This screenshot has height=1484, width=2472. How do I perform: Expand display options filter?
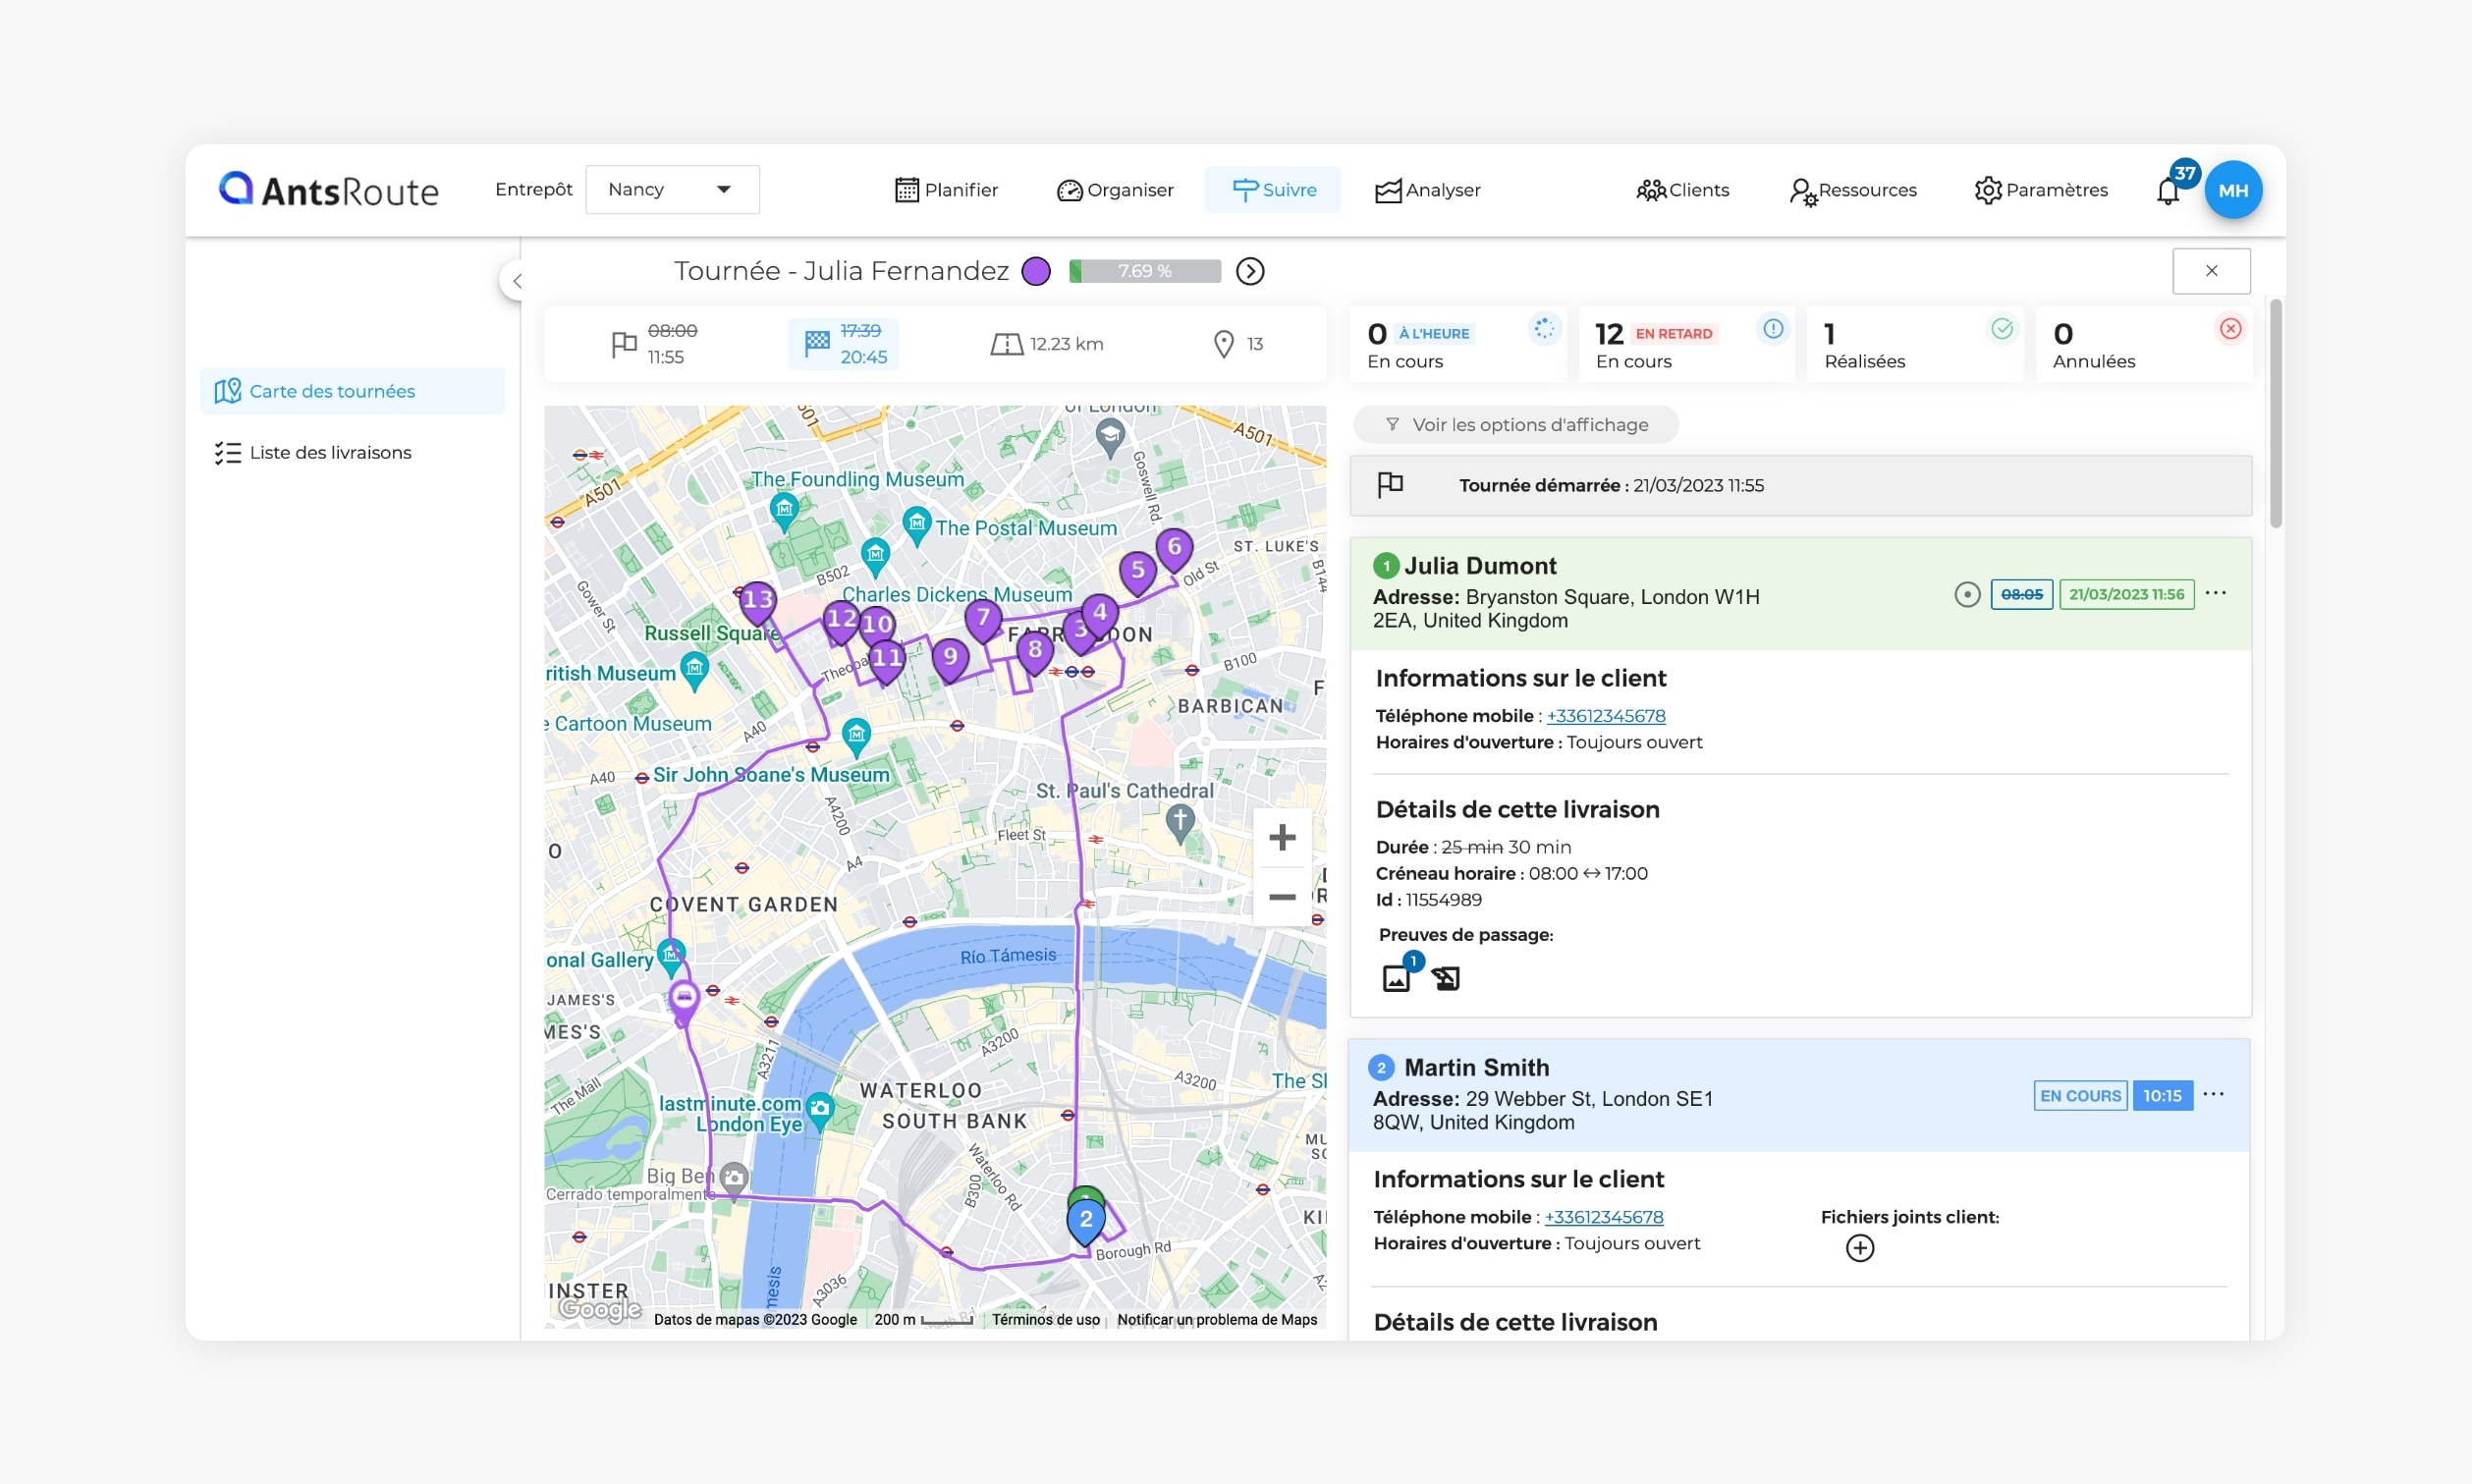pyautogui.click(x=1515, y=424)
